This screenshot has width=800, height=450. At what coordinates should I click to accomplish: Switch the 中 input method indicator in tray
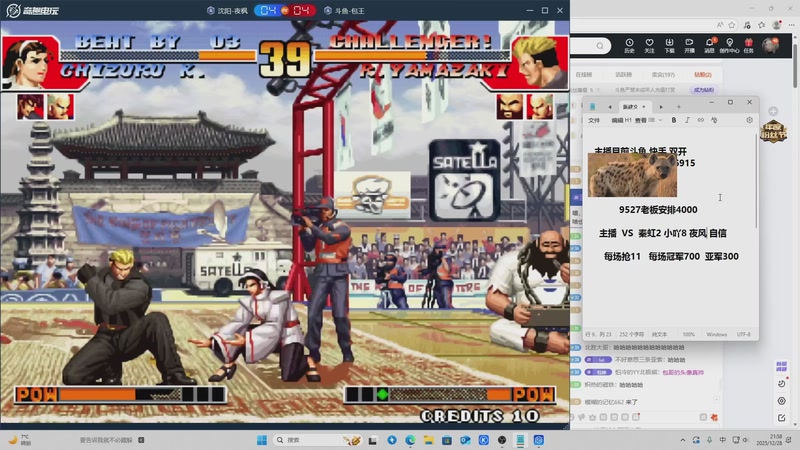pos(722,440)
